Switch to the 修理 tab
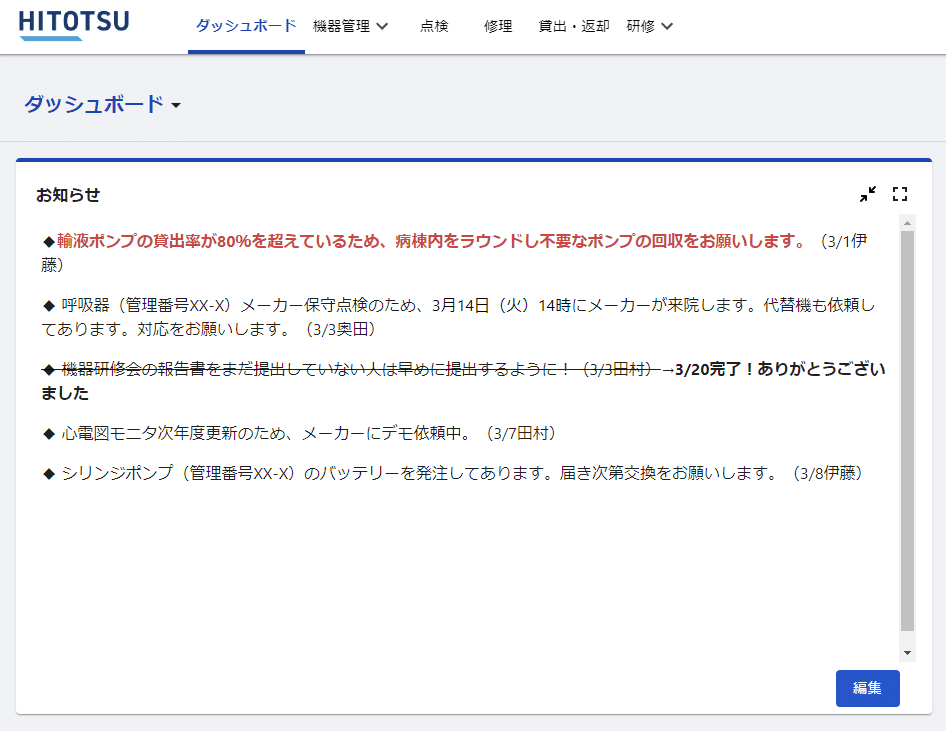Screen dimensions: 946x731 [x=498, y=26]
